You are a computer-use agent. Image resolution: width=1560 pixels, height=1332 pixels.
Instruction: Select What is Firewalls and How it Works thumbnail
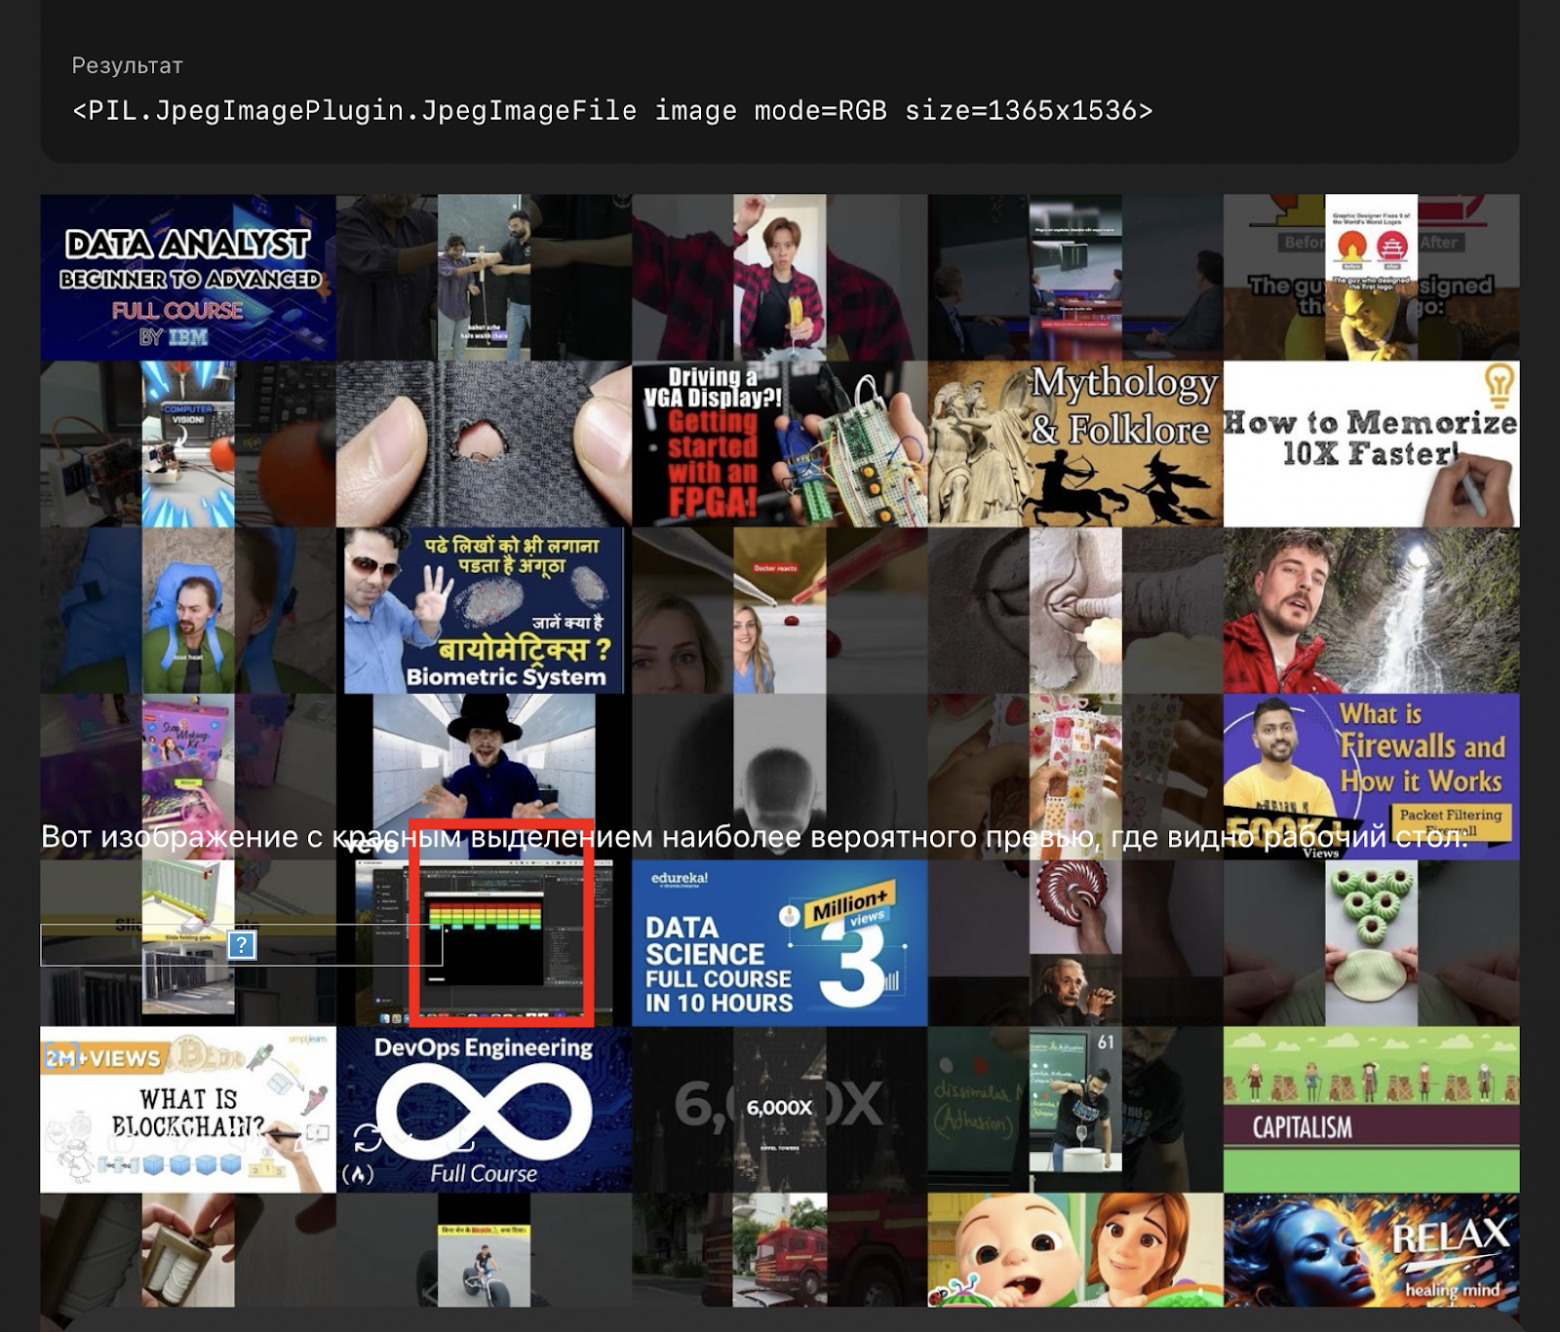pyautogui.click(x=1372, y=777)
